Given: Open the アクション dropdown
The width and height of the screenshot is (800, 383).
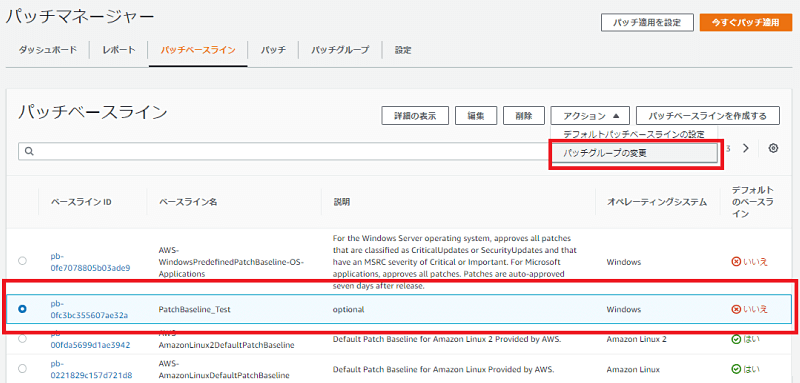Looking at the screenshot, I should coord(590,116).
